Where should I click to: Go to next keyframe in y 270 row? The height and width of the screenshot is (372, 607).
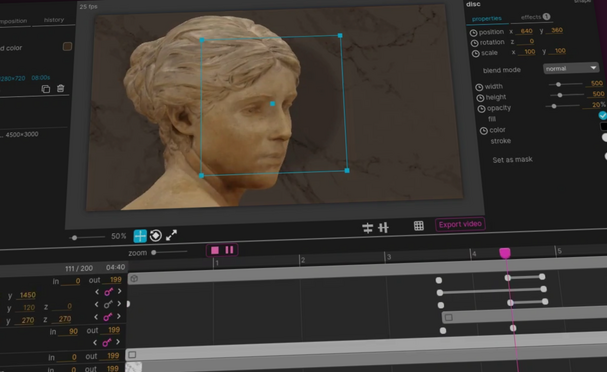click(119, 317)
